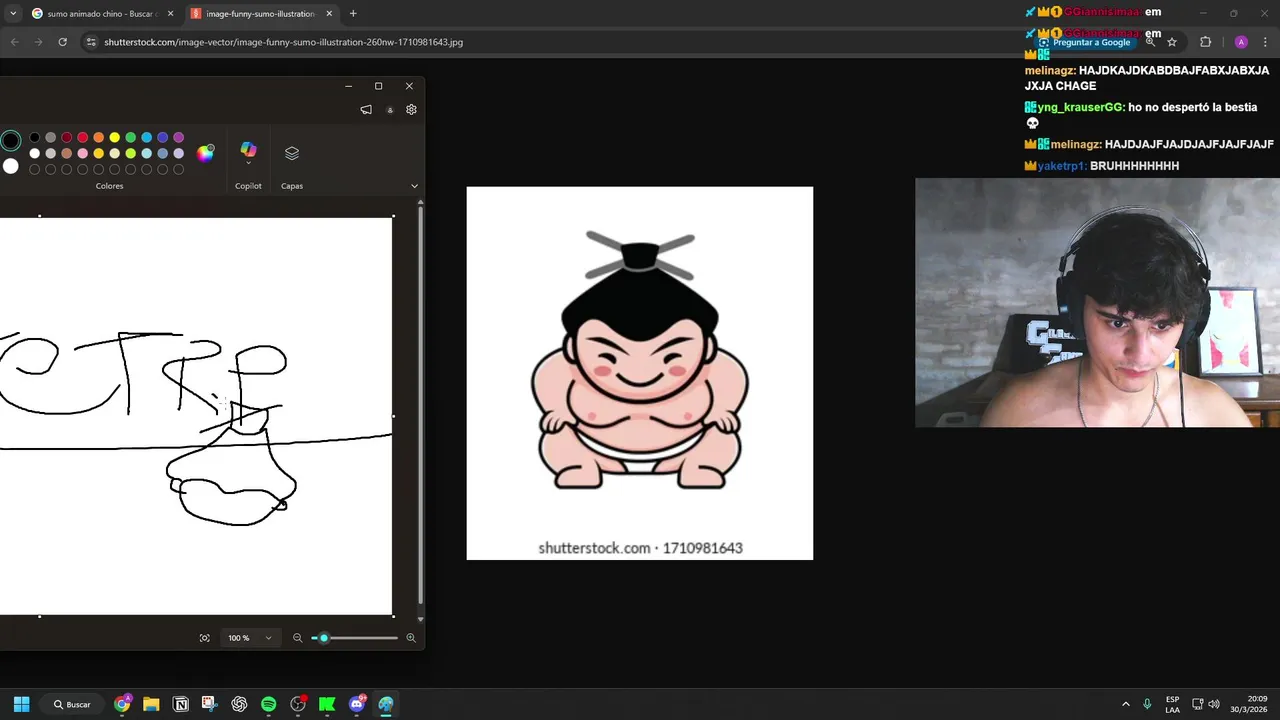Click the zoom in magnifier in Paint

coord(411,638)
